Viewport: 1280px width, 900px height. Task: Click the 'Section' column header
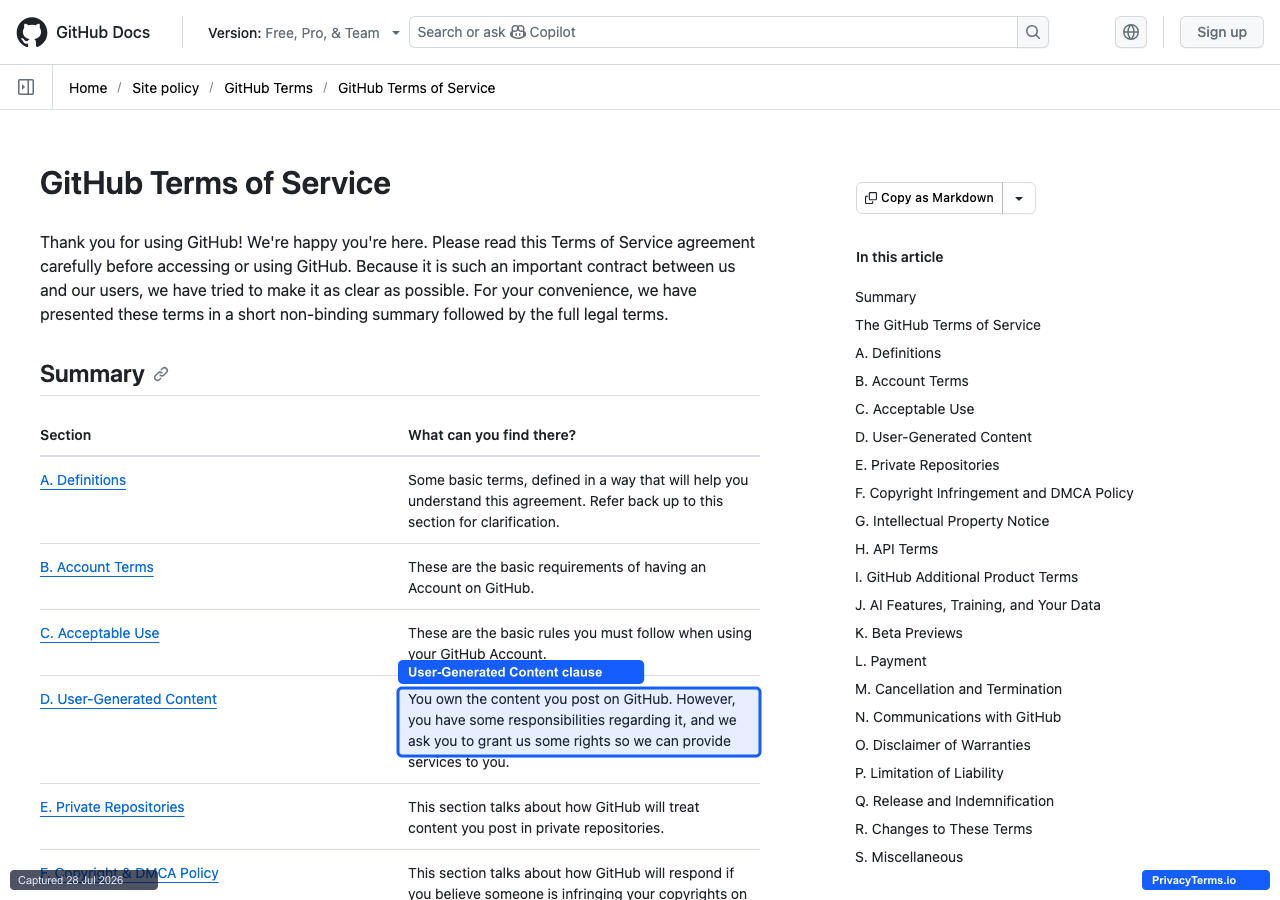[66, 435]
